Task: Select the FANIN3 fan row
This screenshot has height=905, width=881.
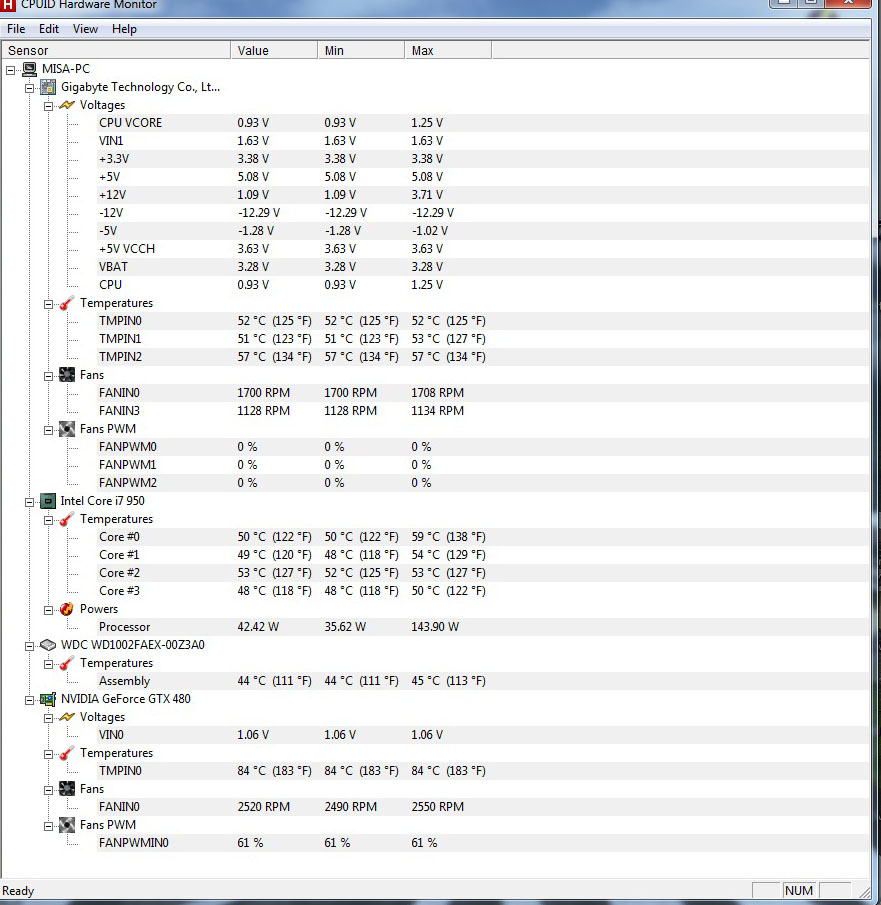Action: click(x=483, y=411)
